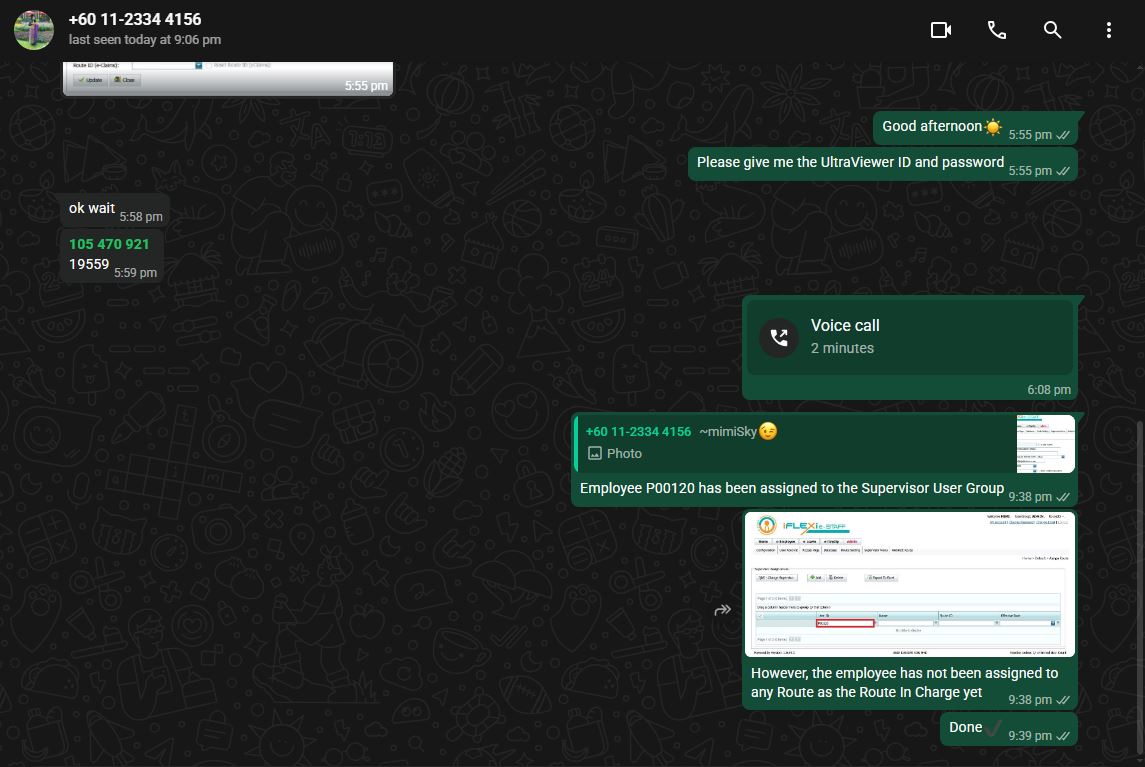
Task: Select the 19559 password text
Action: pos(89,264)
